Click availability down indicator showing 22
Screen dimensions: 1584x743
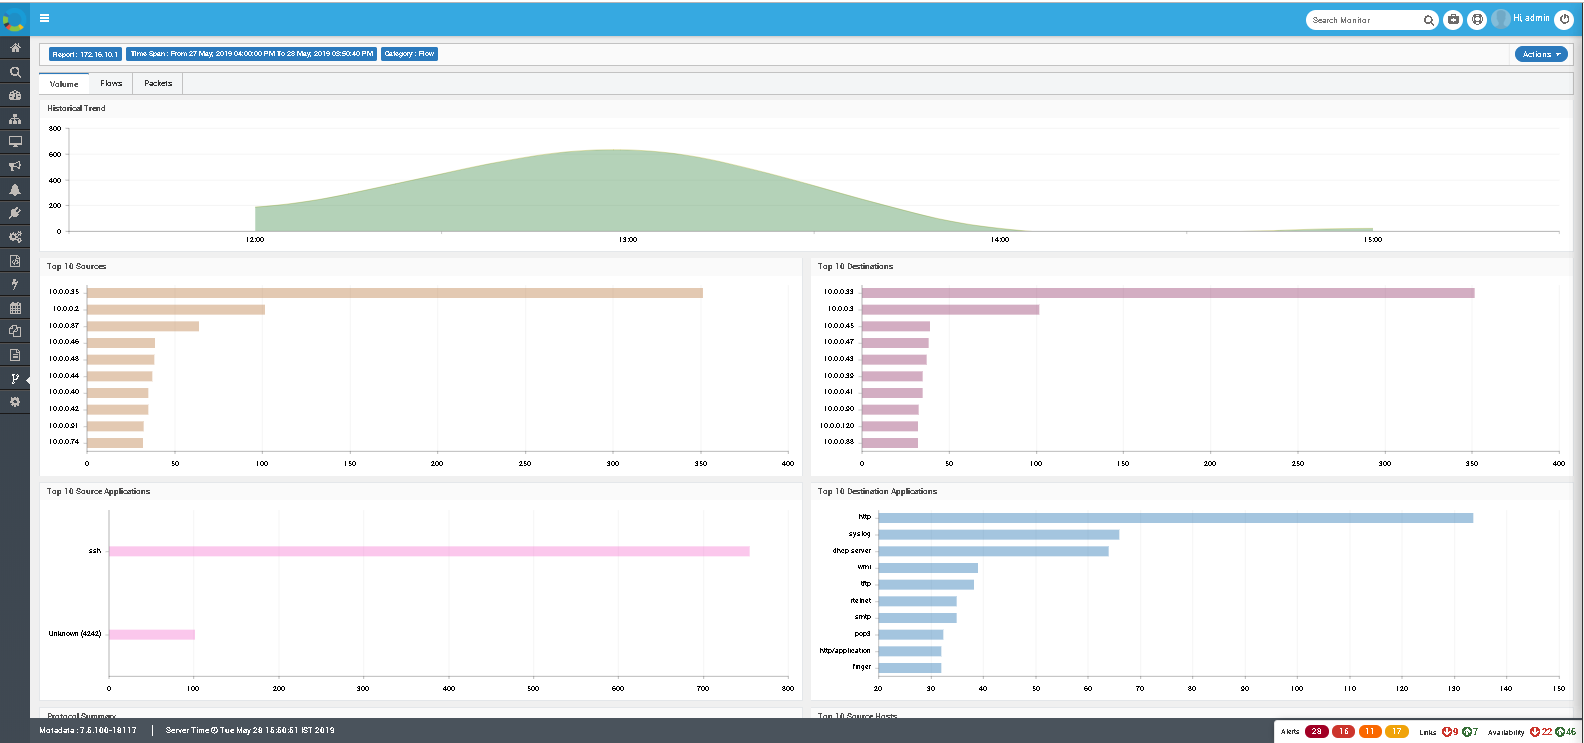pos(1540,732)
